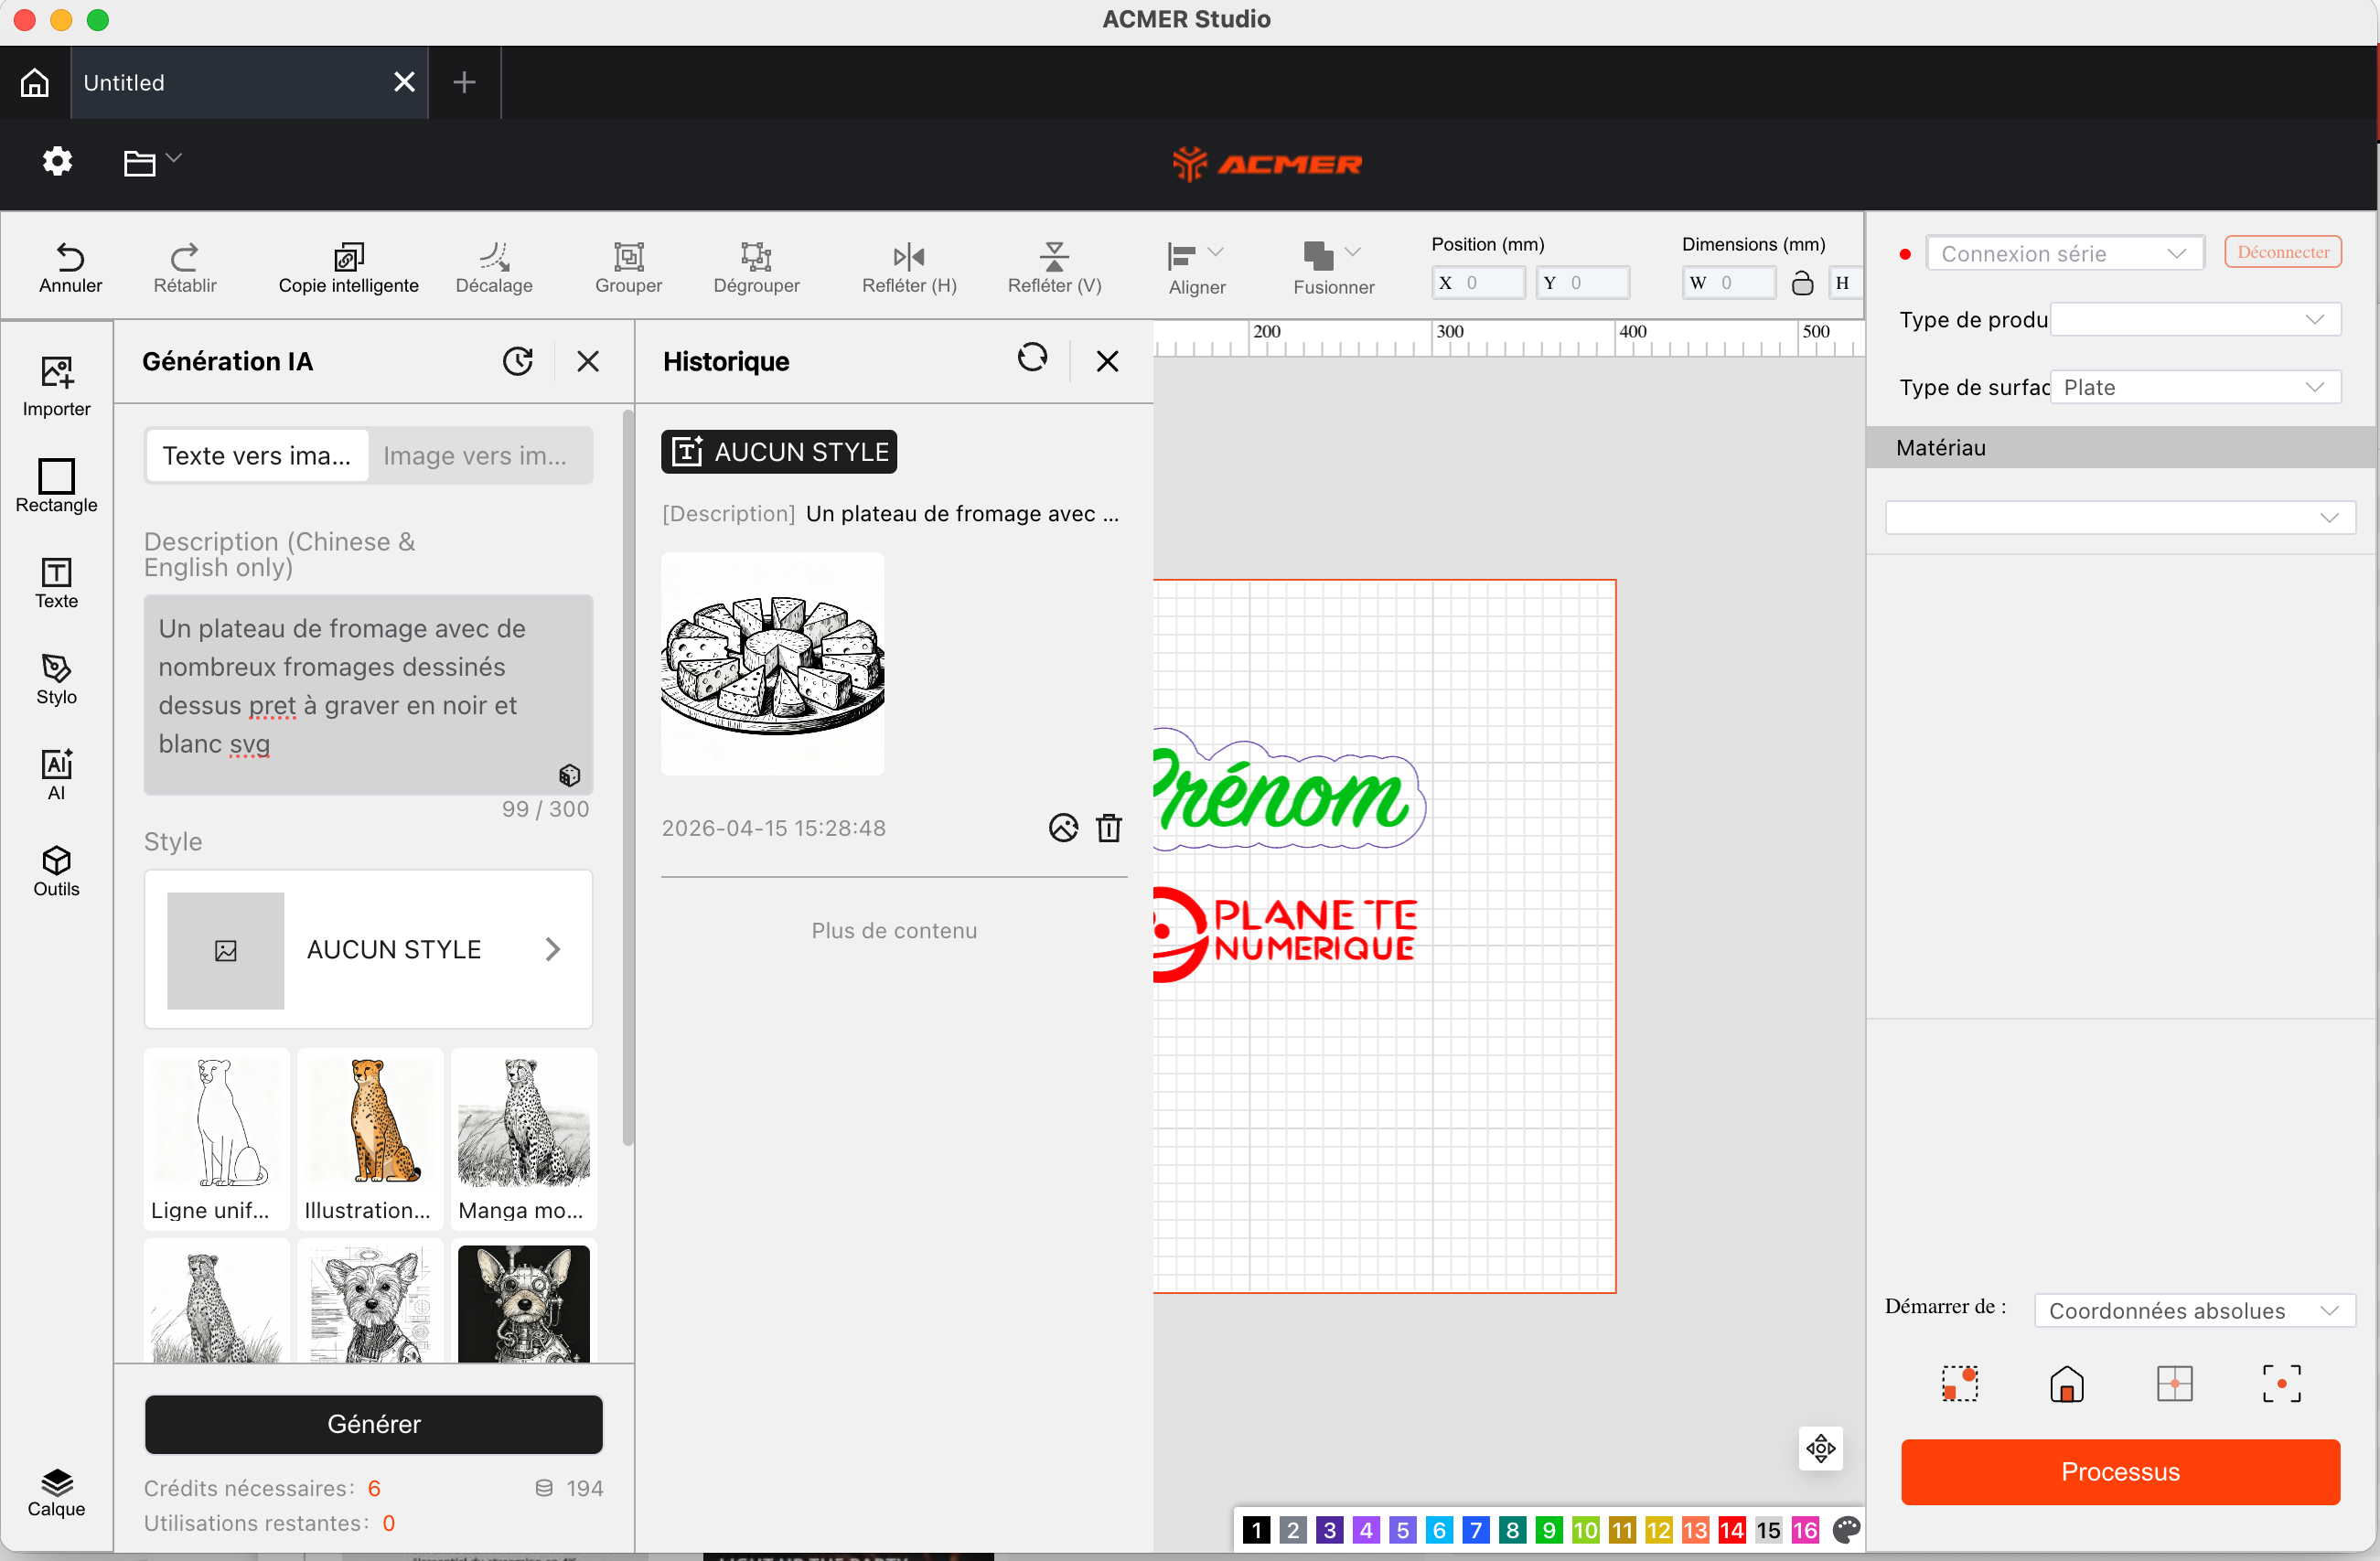2380x1561 pixels.
Task: Pick red layer color swatch 14
Action: 1732,1529
